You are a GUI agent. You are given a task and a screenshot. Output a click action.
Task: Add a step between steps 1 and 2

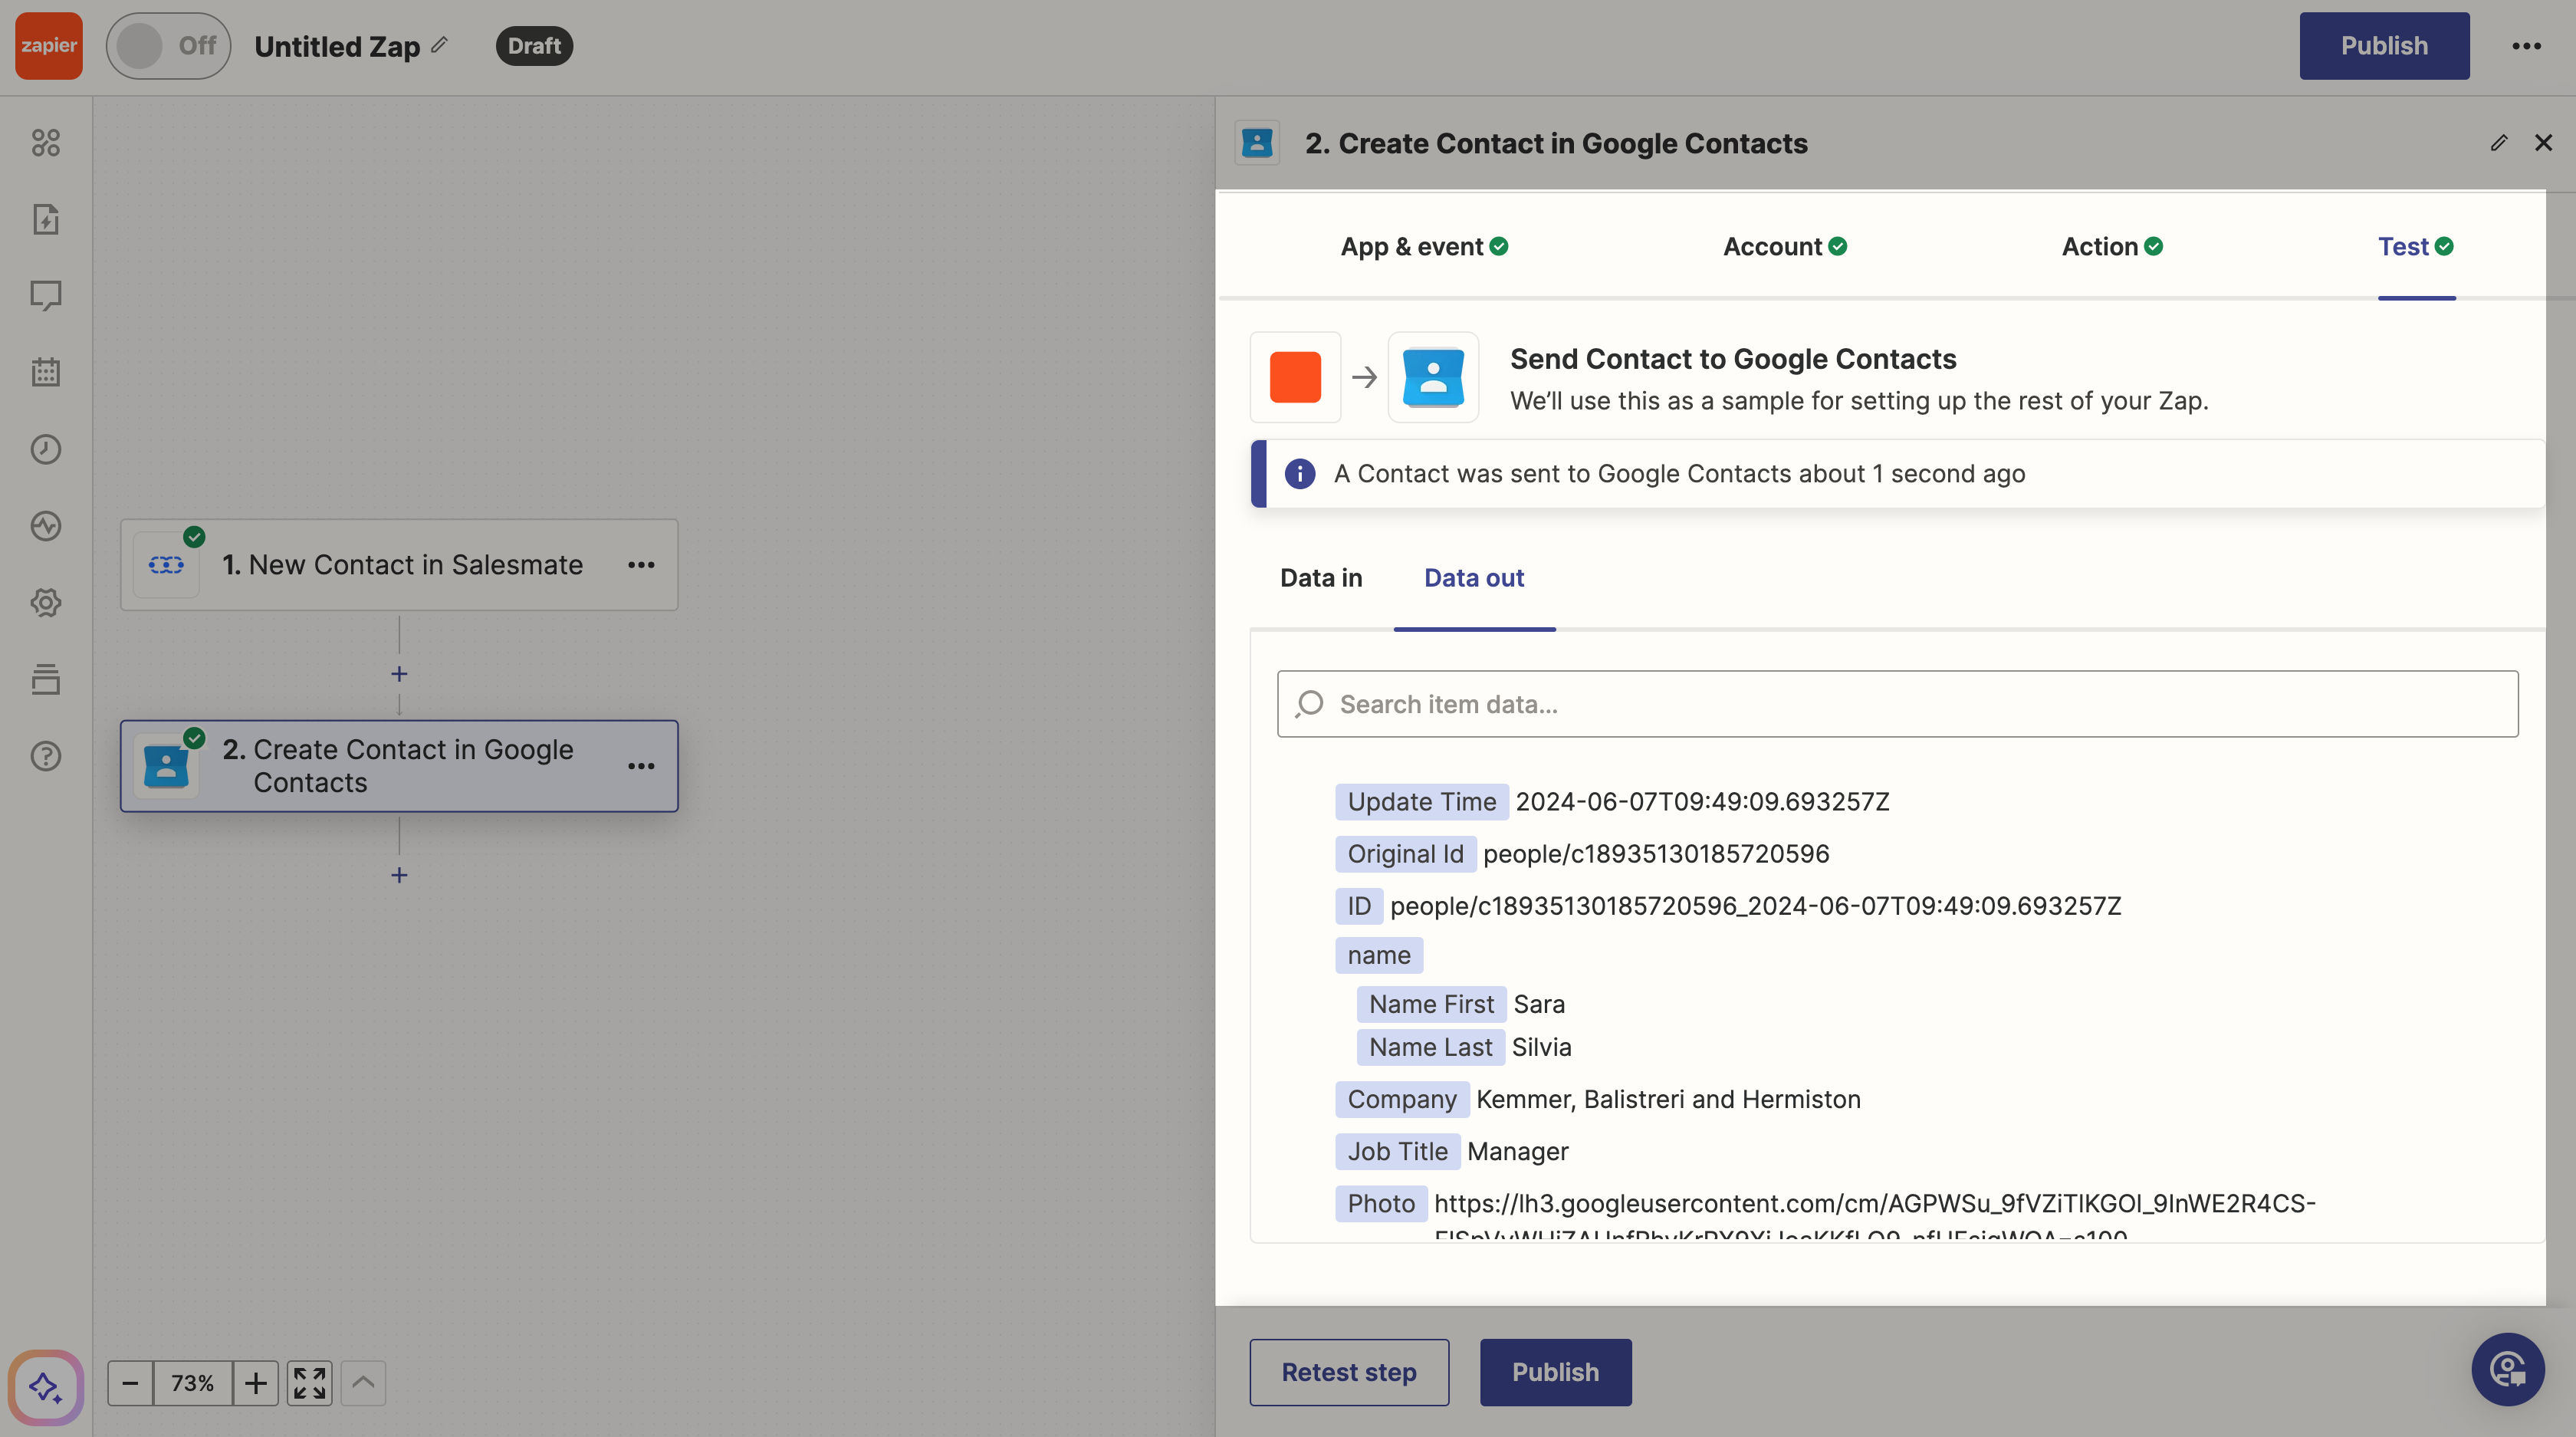(399, 674)
